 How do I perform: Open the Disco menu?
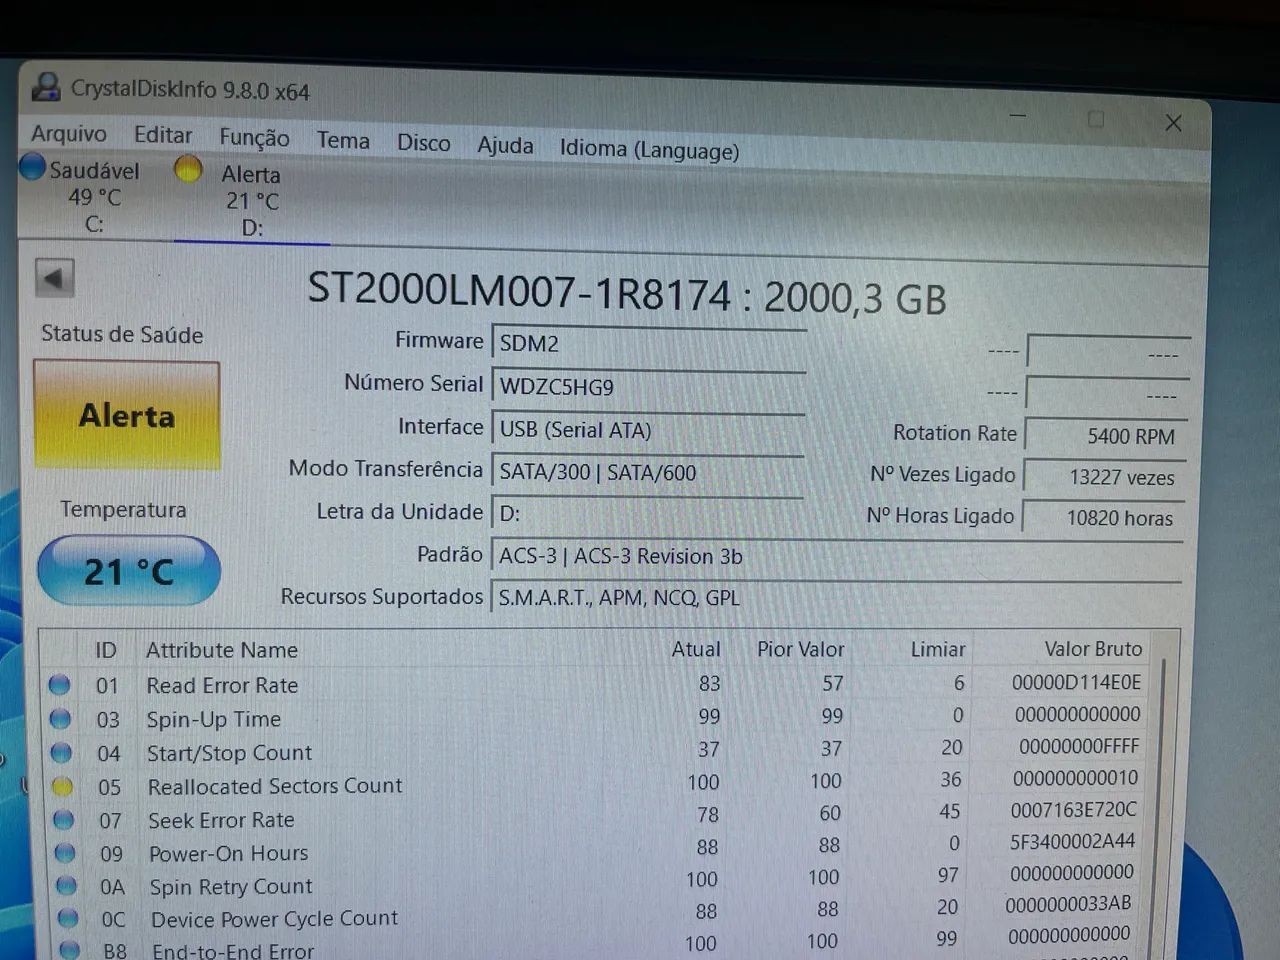[x=423, y=143]
